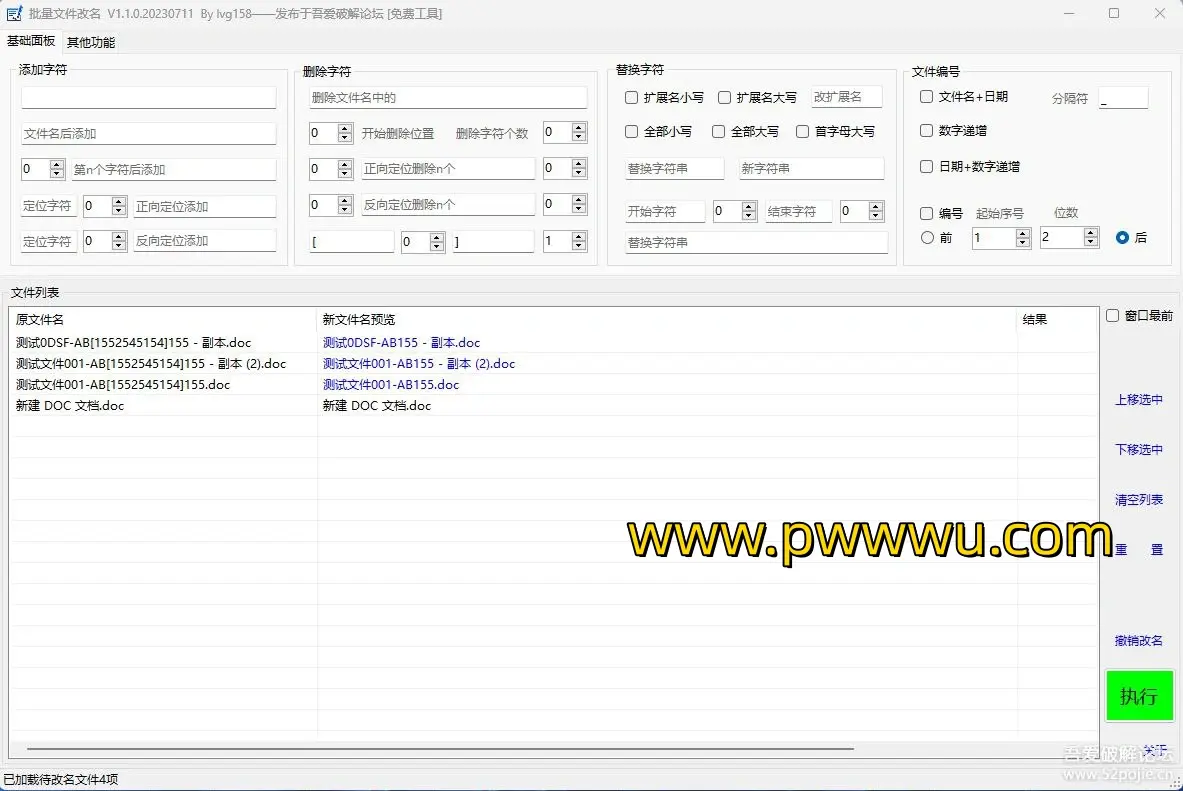Toggle the 全部大写 checkbox
1183x791 pixels.
719,132
